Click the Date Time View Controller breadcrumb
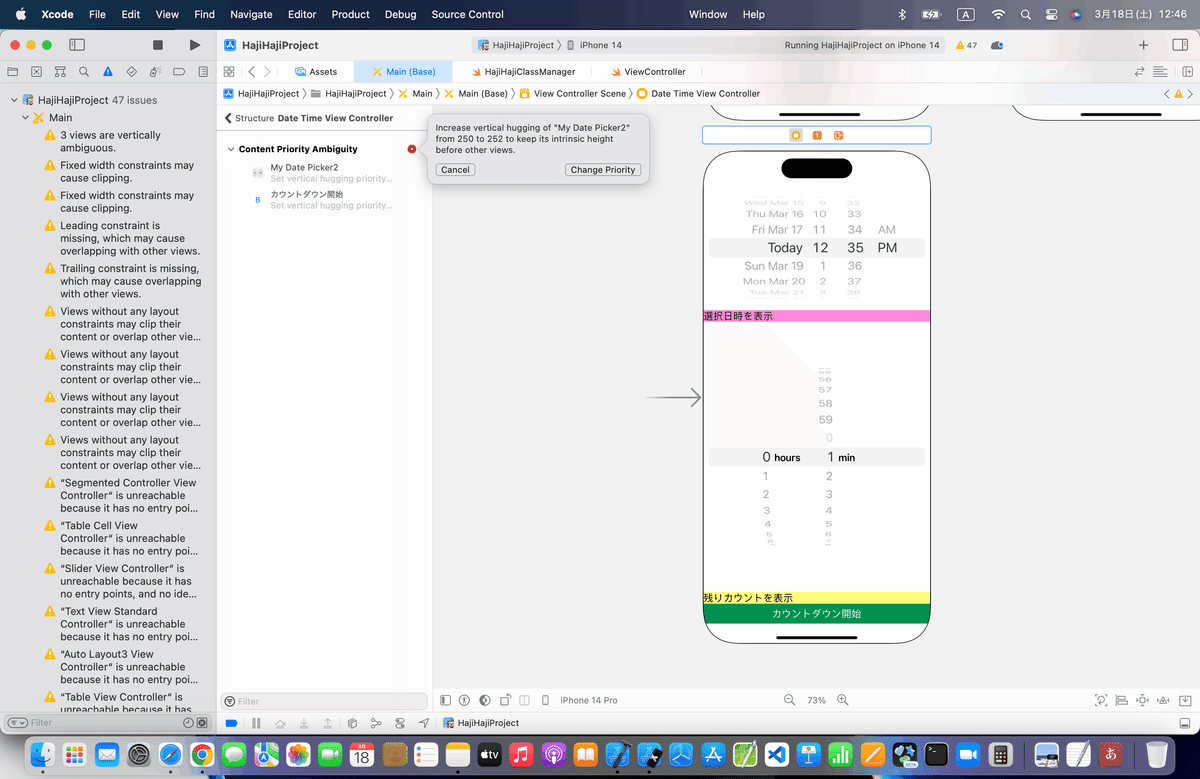 699,93
